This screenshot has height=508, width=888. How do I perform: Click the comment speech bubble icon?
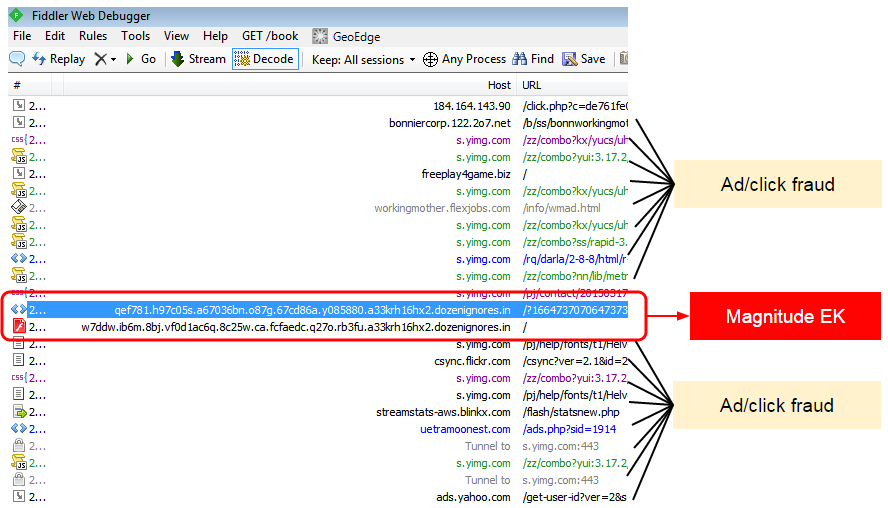(x=17, y=58)
